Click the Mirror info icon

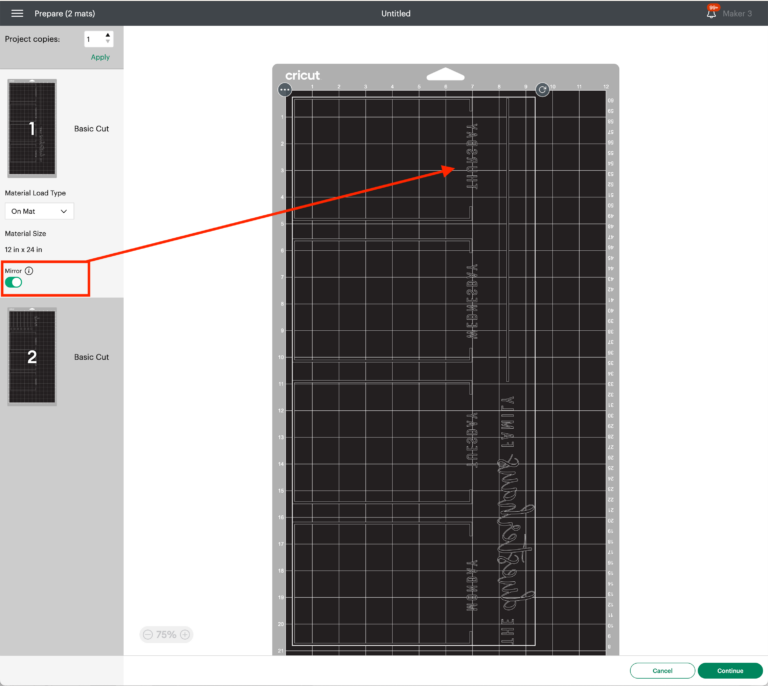pyautogui.click(x=29, y=271)
